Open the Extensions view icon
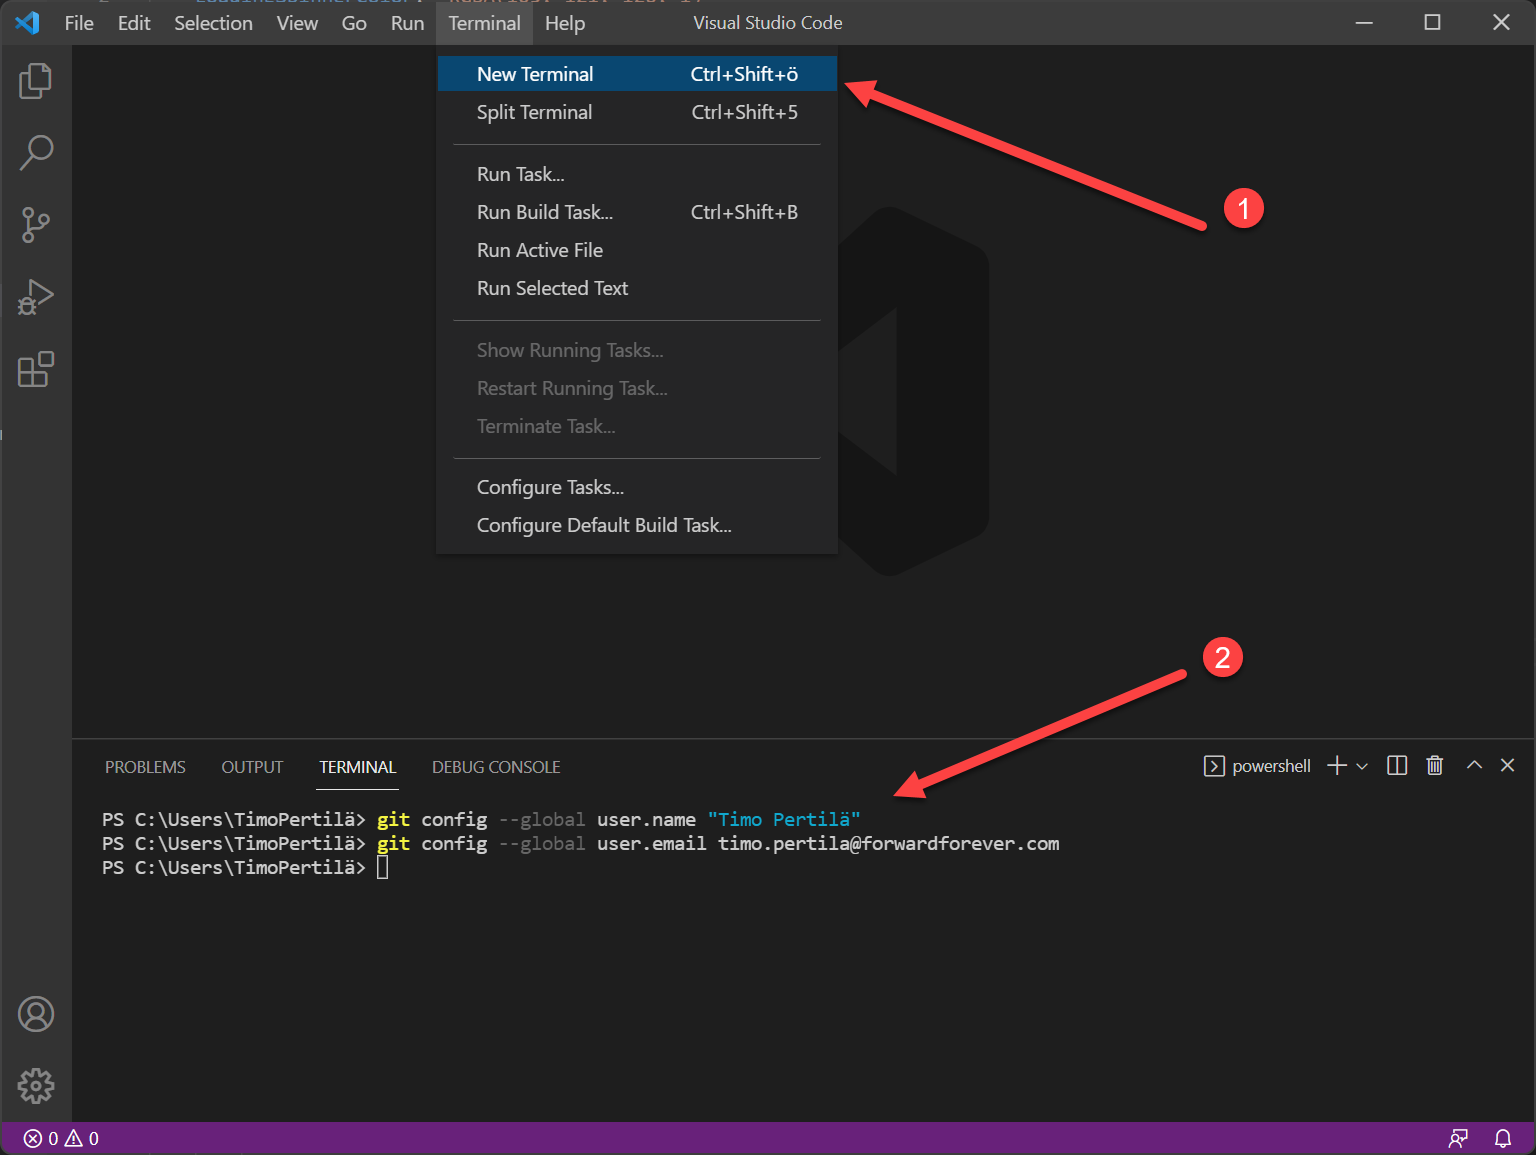The height and width of the screenshot is (1155, 1536). 35,369
